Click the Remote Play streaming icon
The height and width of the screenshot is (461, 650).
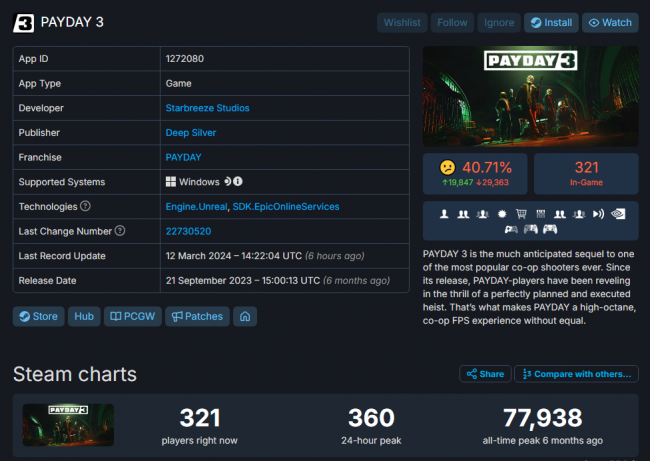pos(598,214)
